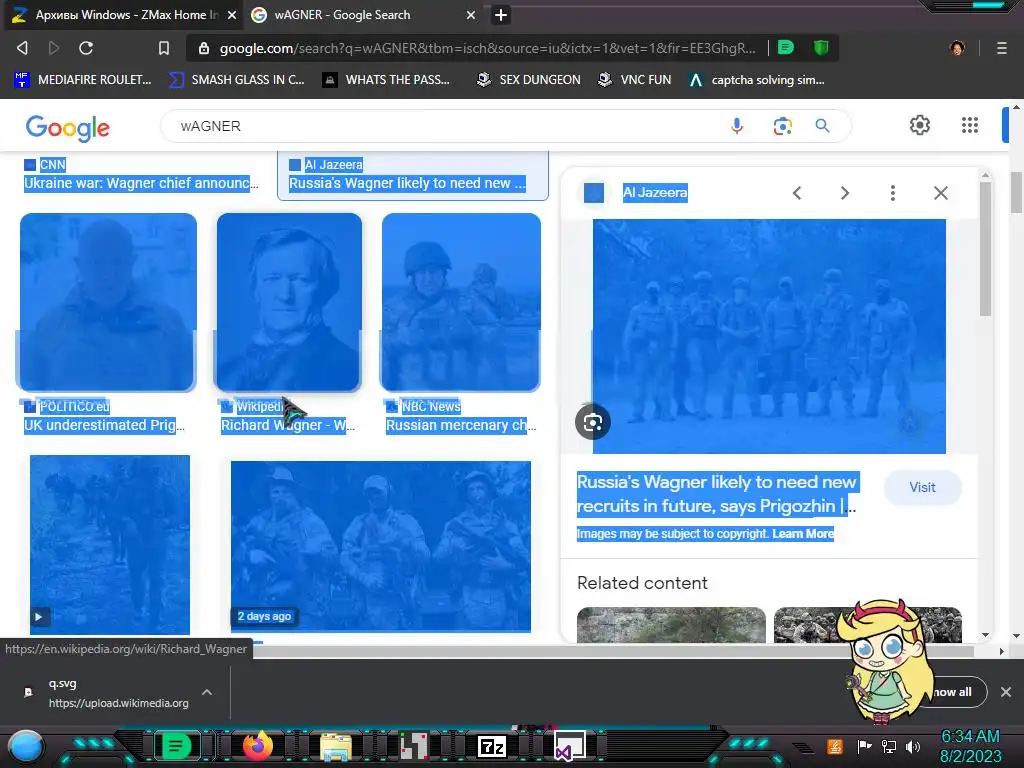The width and height of the screenshot is (1024, 768).
Task: Open the green shield extension icon
Action: click(x=821, y=48)
